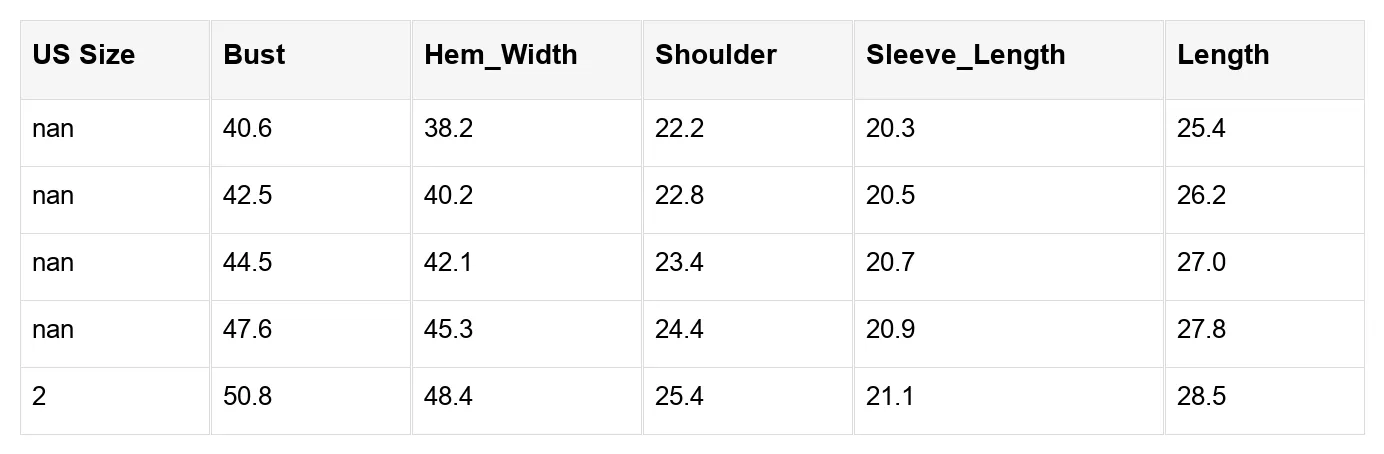This screenshot has width=1384, height=454.
Task: Select Sleeve_Length cell showing 21.1
Action: (890, 397)
